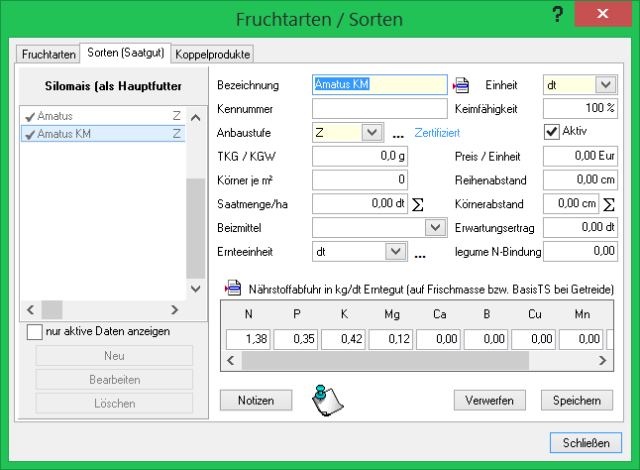
Task: Click the Neu button
Action: tap(114, 356)
